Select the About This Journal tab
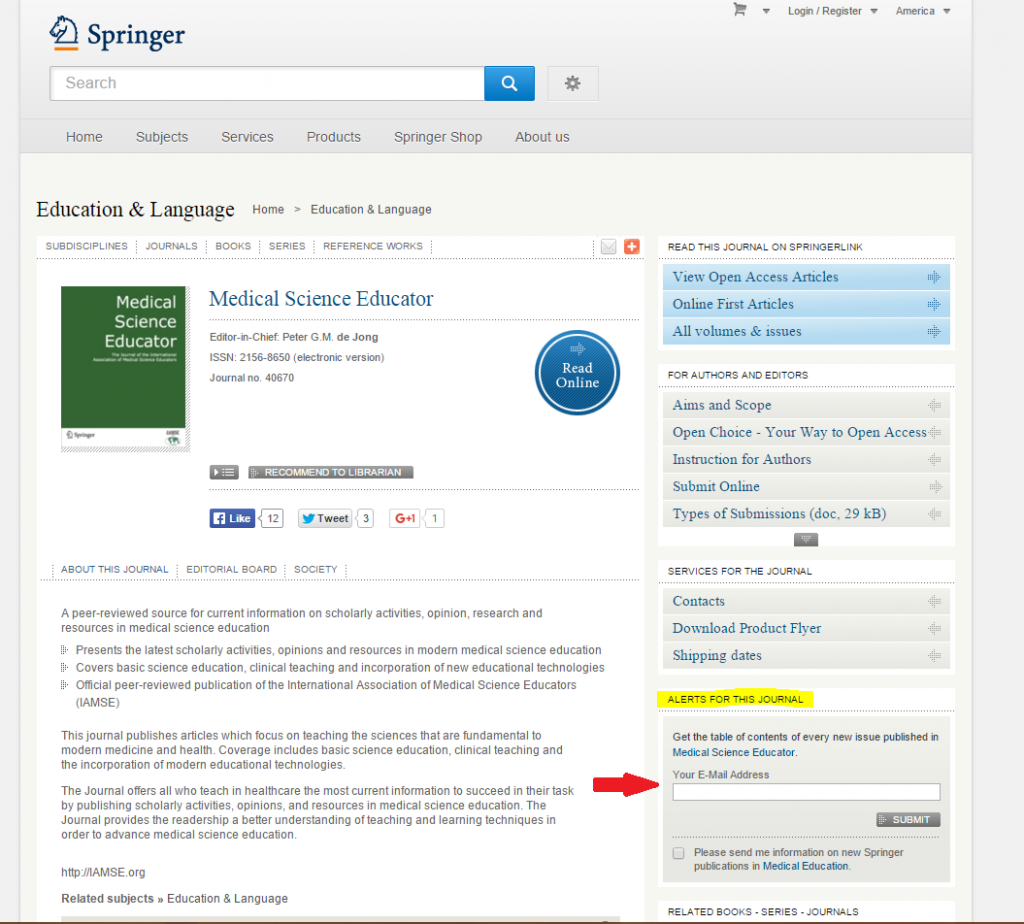 114,569
